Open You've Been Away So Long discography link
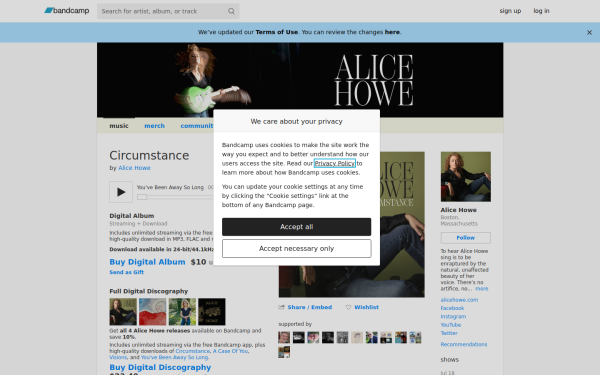The image size is (600, 375). 174,357
